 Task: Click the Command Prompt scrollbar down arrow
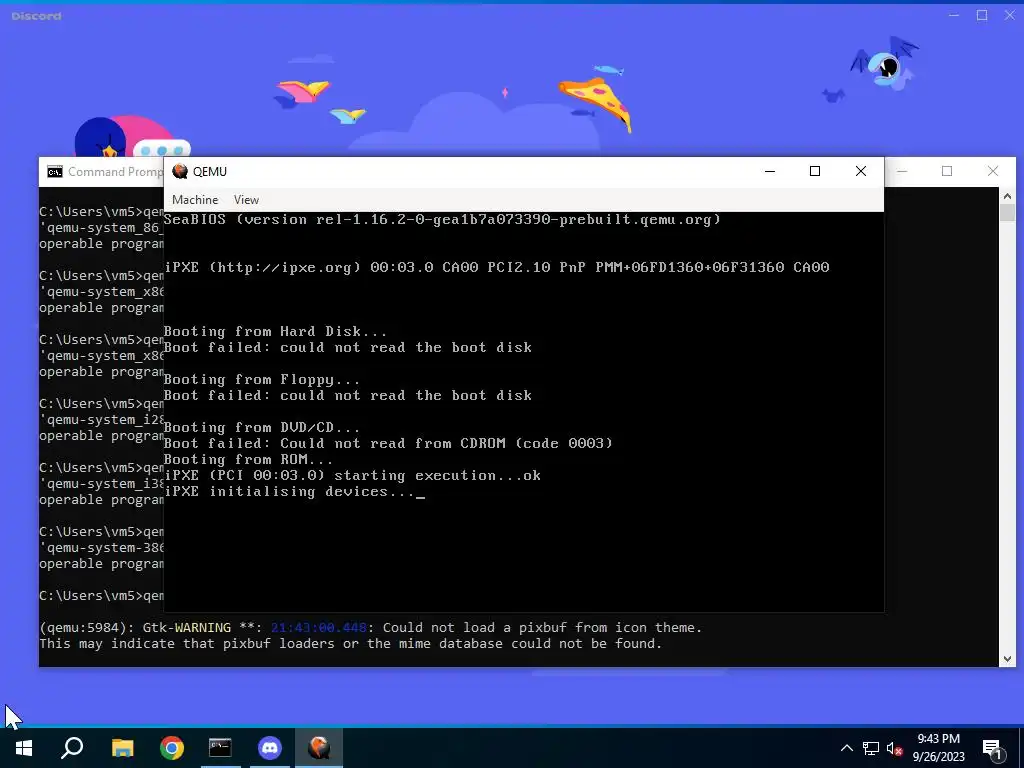[1007, 659]
